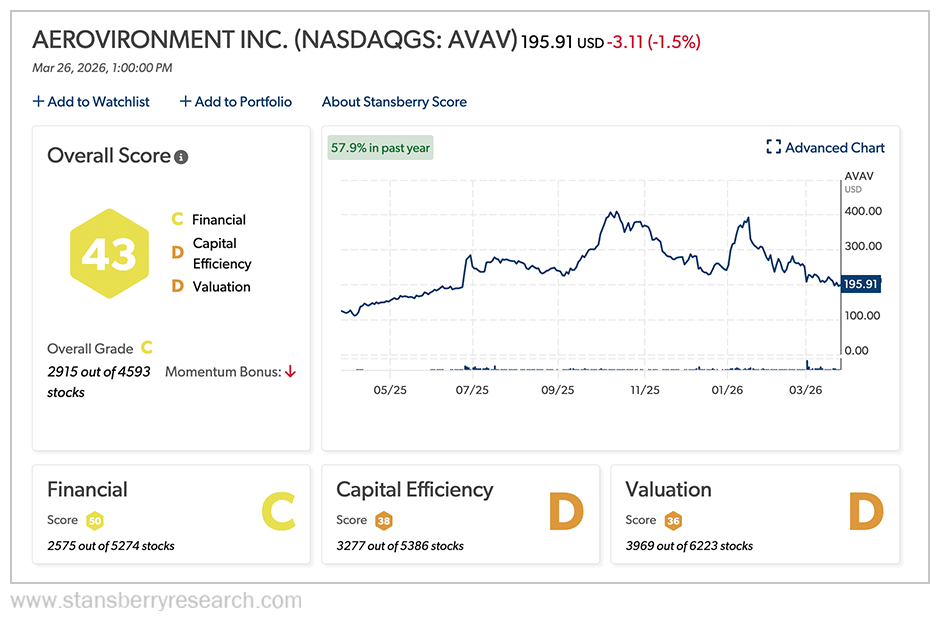Click the Overall Grade C badge

pos(145,348)
